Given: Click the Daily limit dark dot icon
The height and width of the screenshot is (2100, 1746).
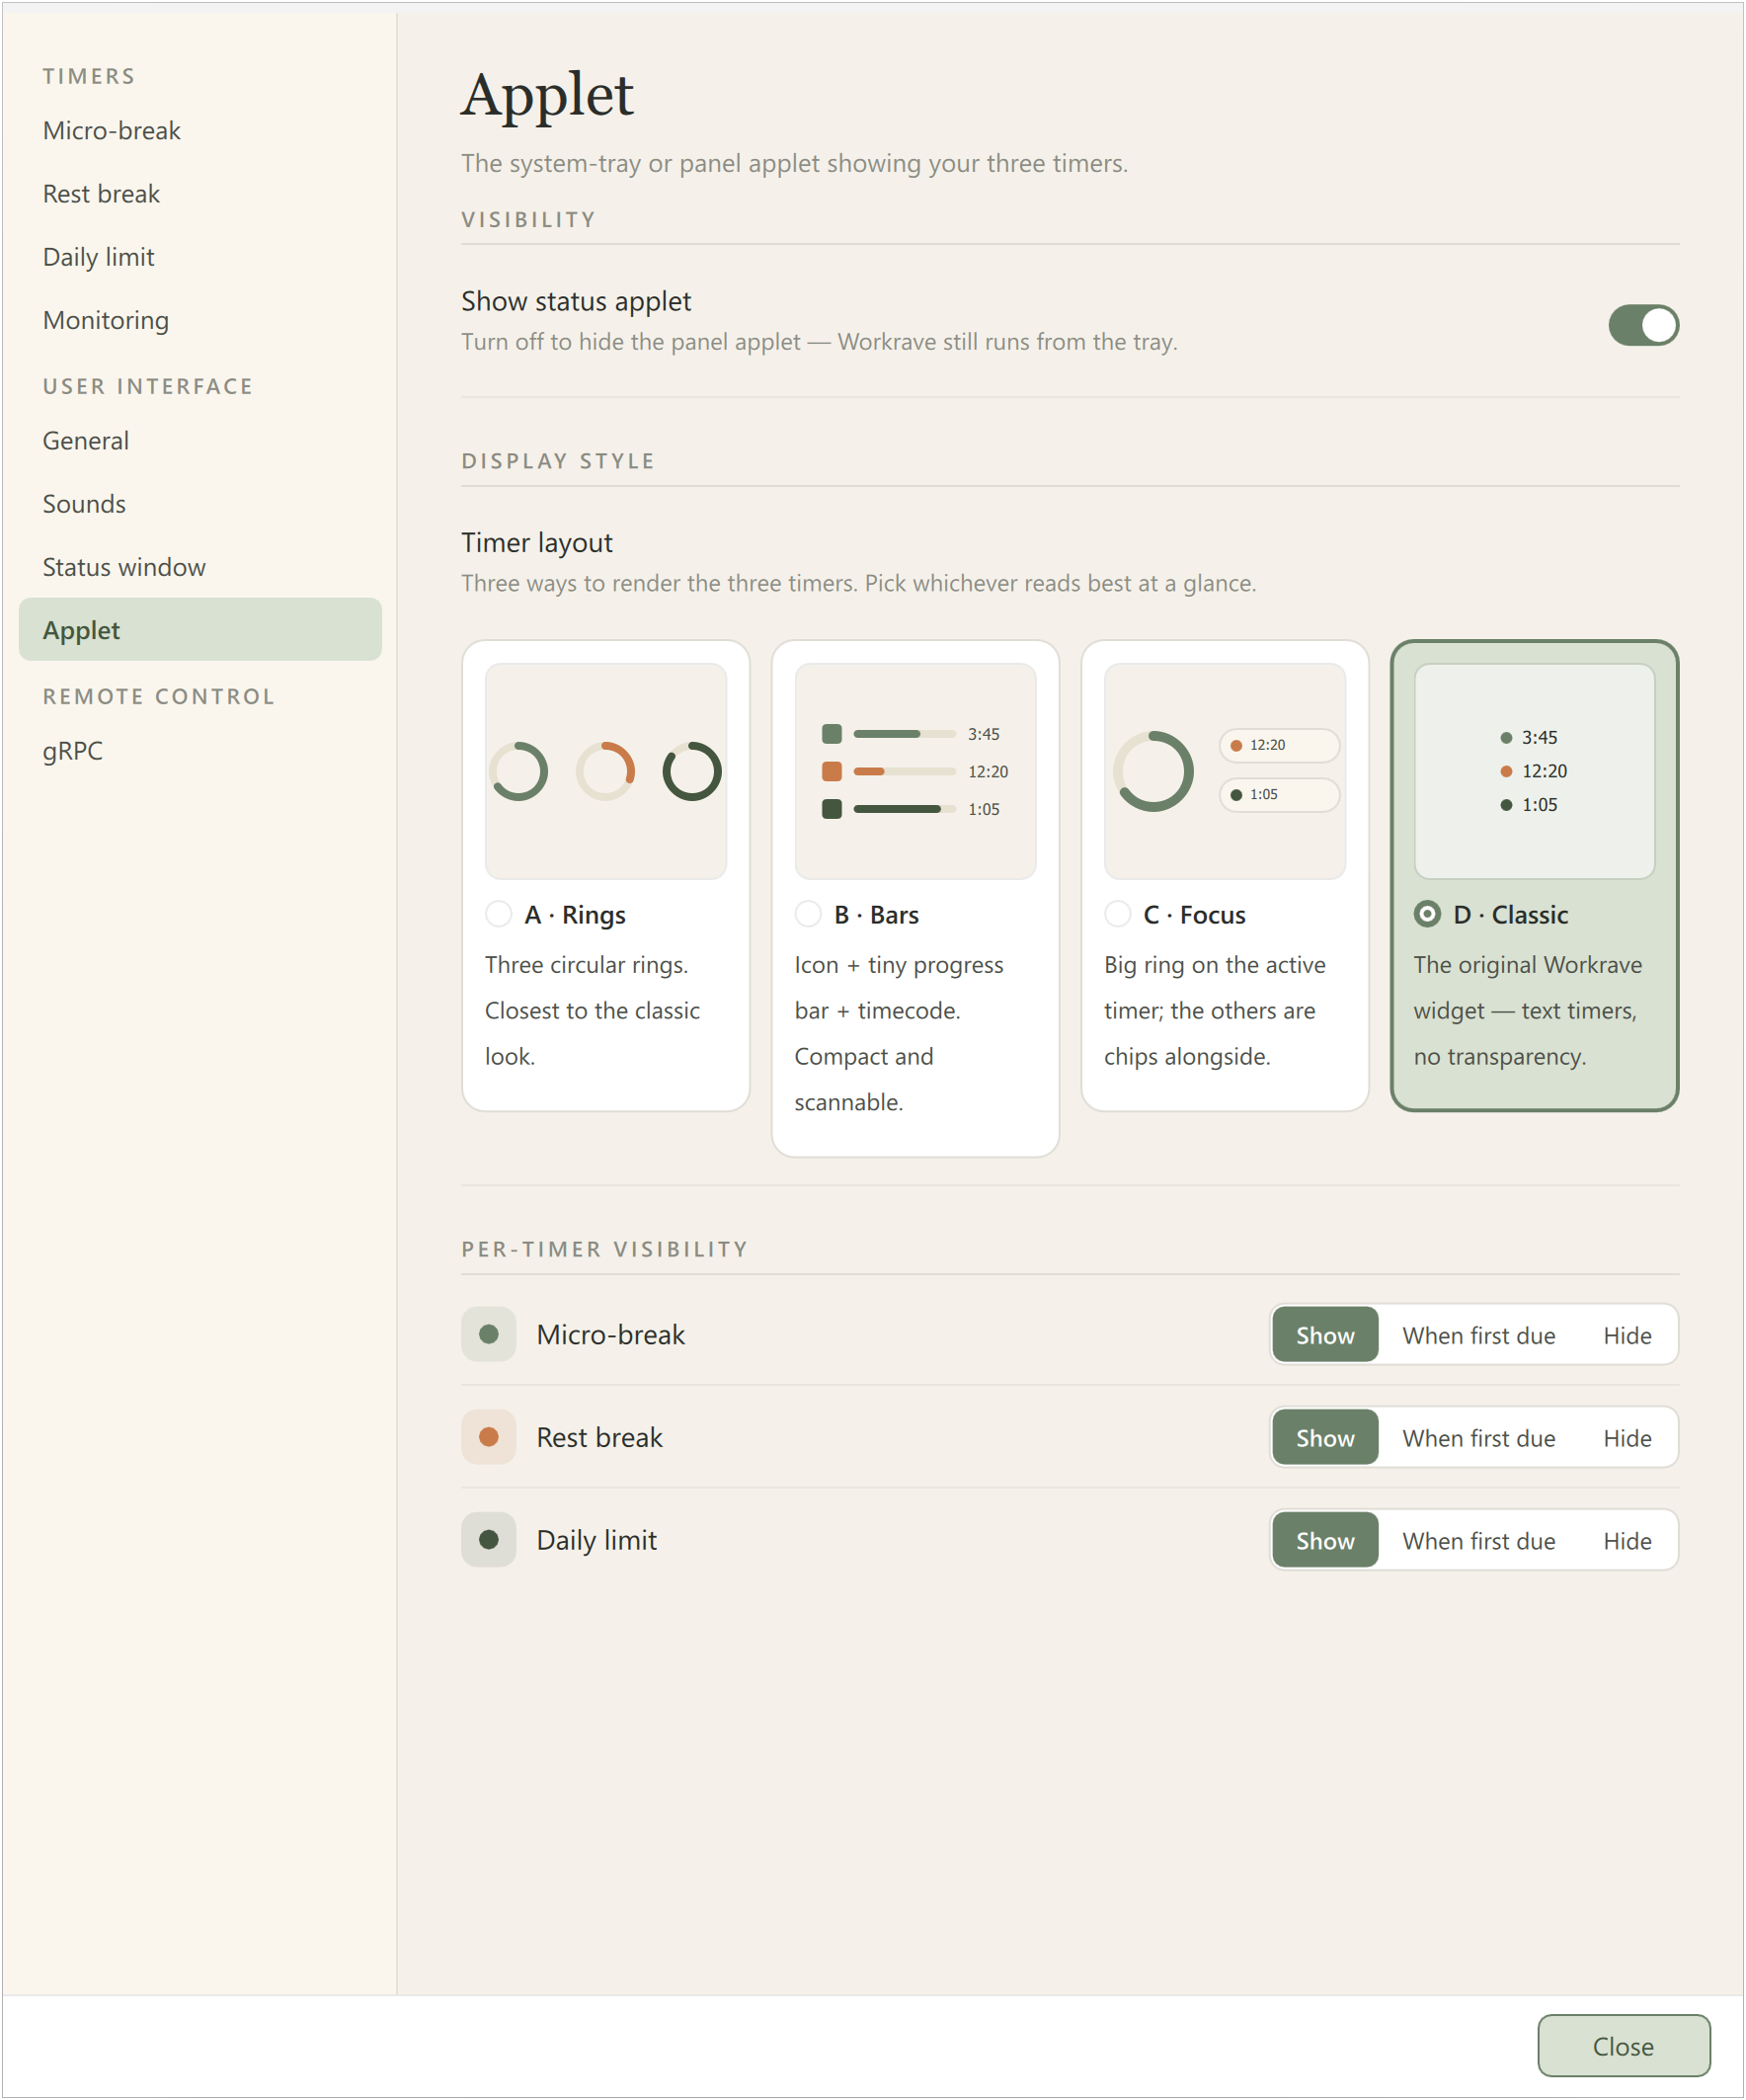Looking at the screenshot, I should [489, 1540].
